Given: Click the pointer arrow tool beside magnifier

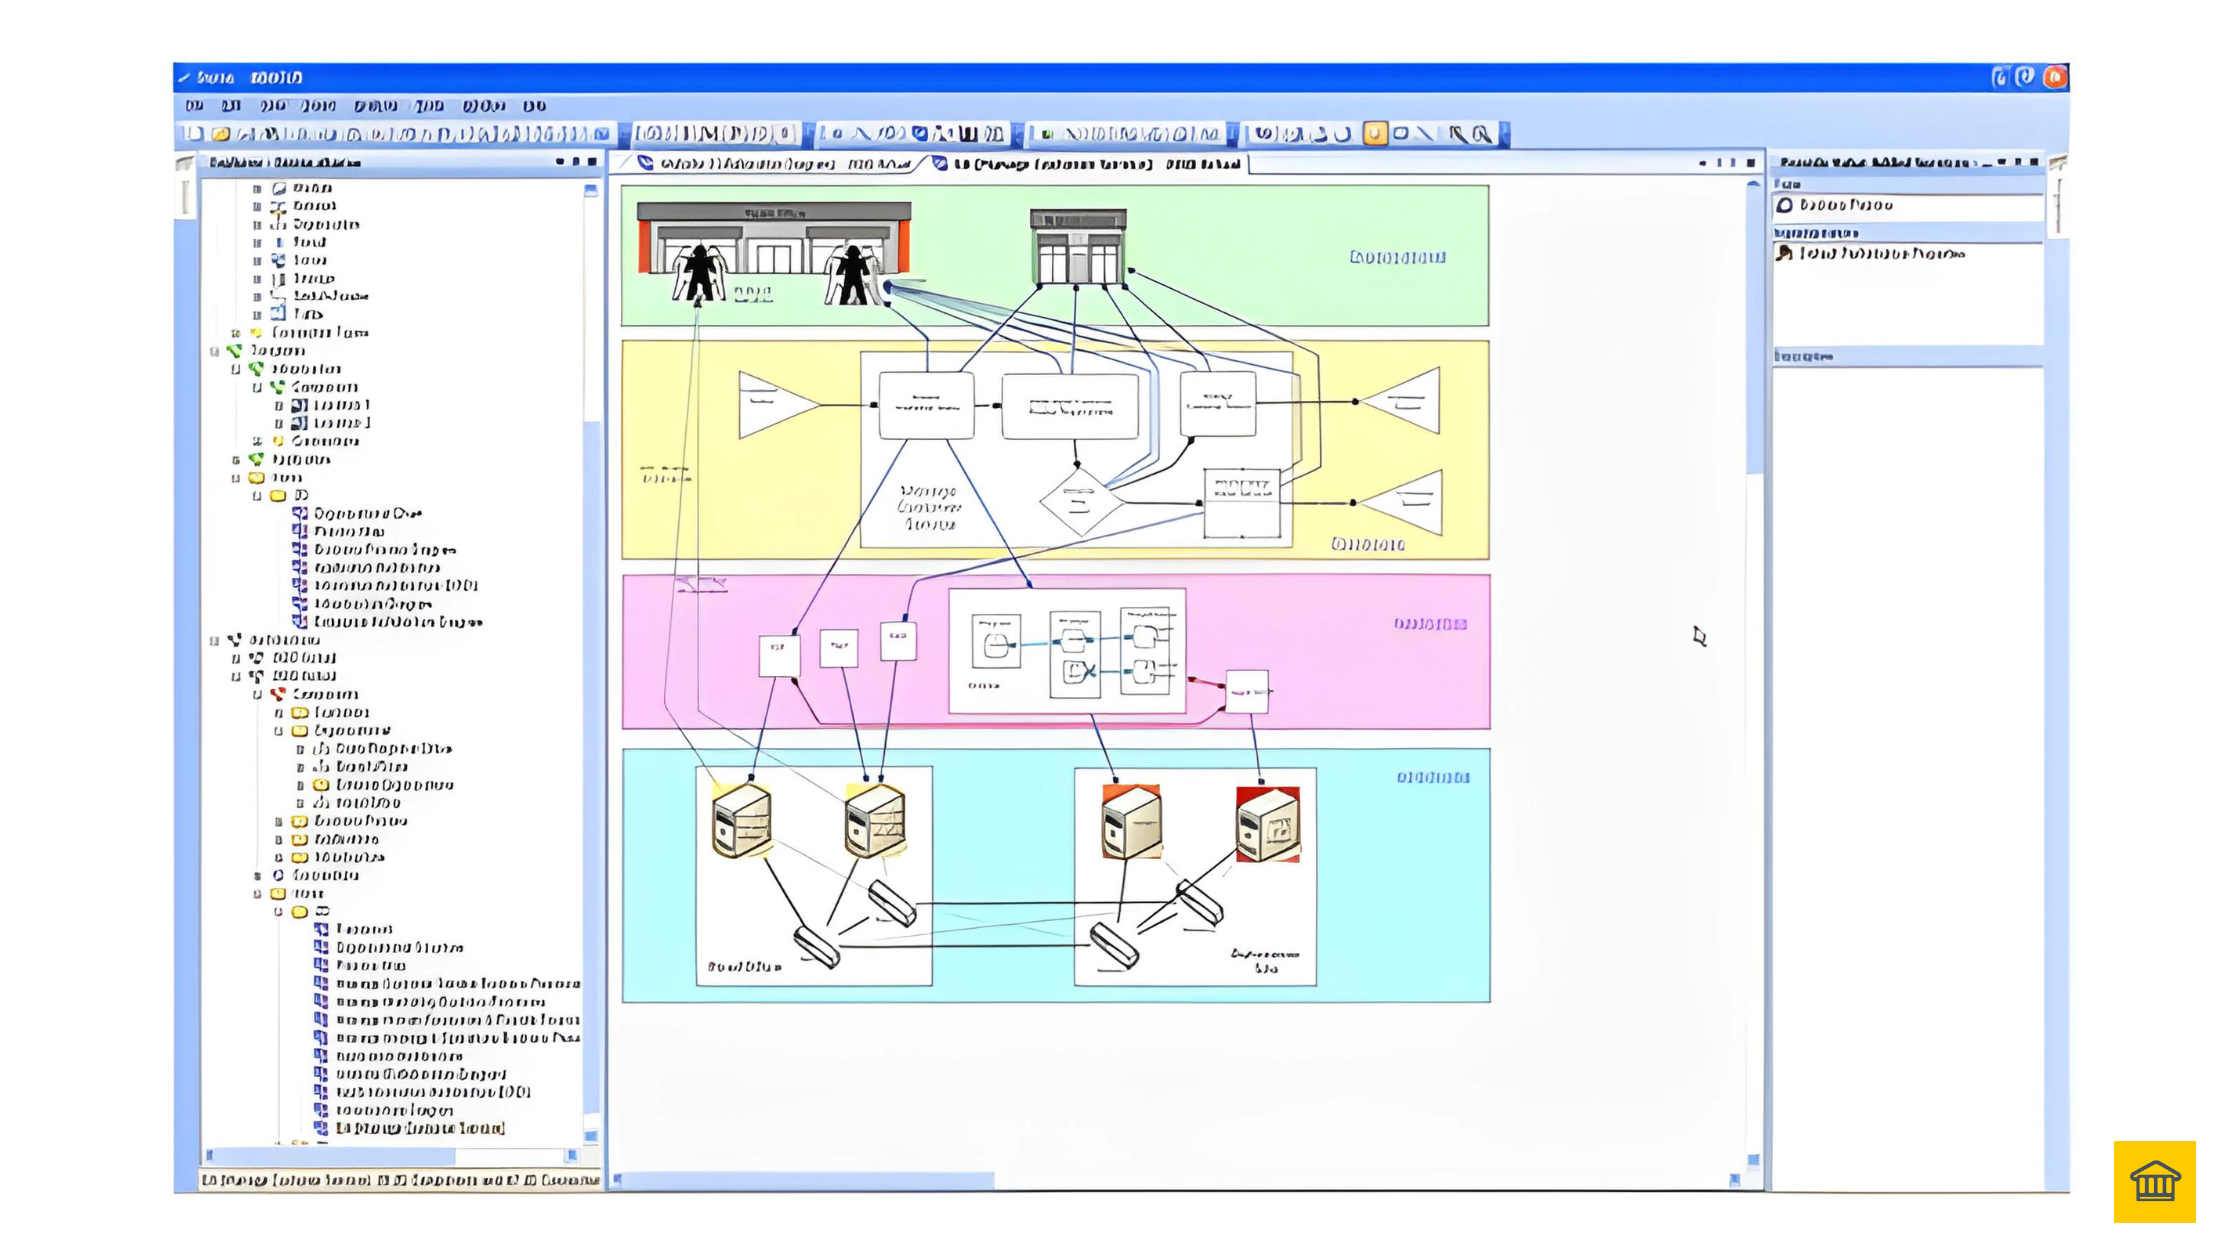Looking at the screenshot, I should tap(1457, 133).
